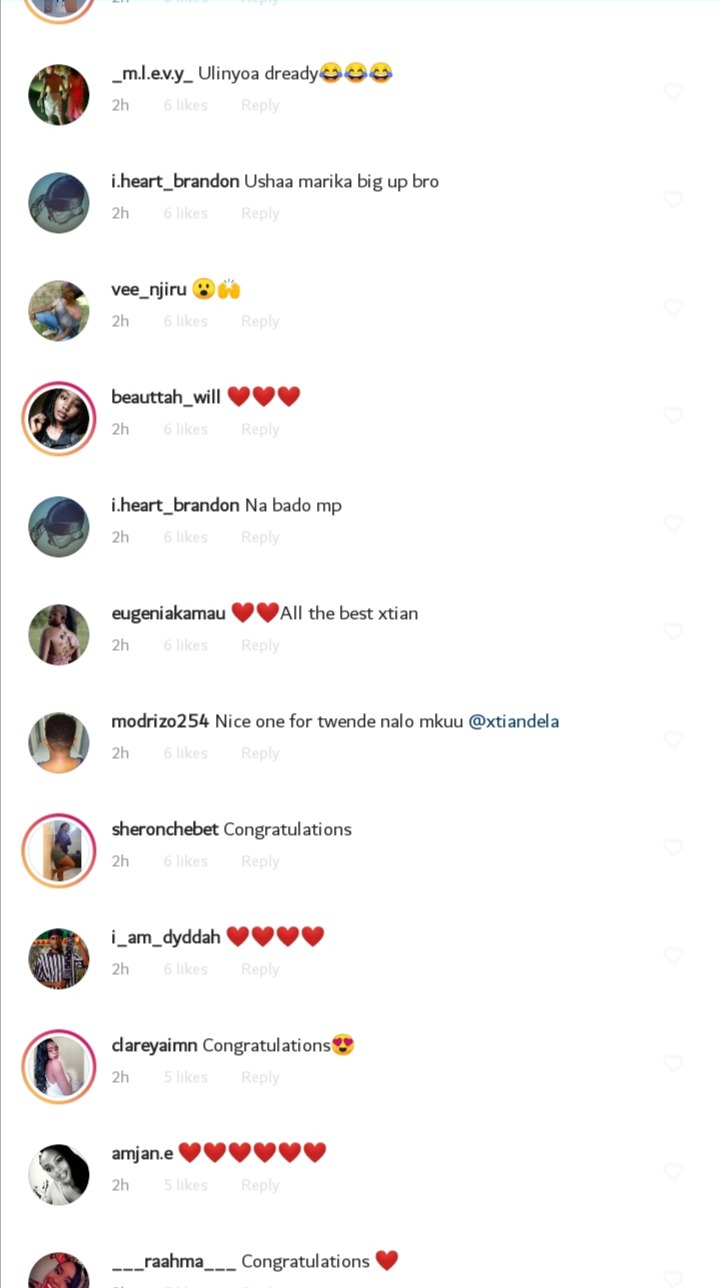The width and height of the screenshot is (720, 1288).
Task: Tap the heart next to sheronchebet's comment
Action: (673, 847)
